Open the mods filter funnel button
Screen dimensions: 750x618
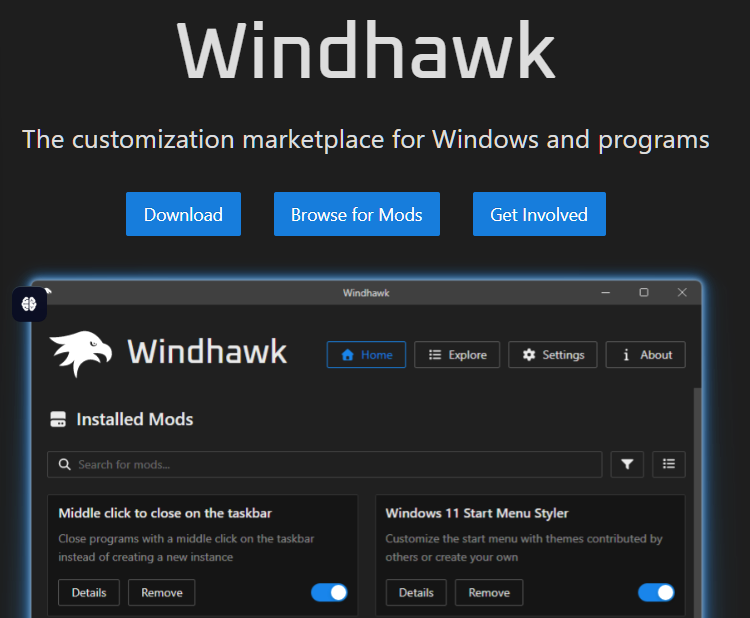[x=627, y=464]
